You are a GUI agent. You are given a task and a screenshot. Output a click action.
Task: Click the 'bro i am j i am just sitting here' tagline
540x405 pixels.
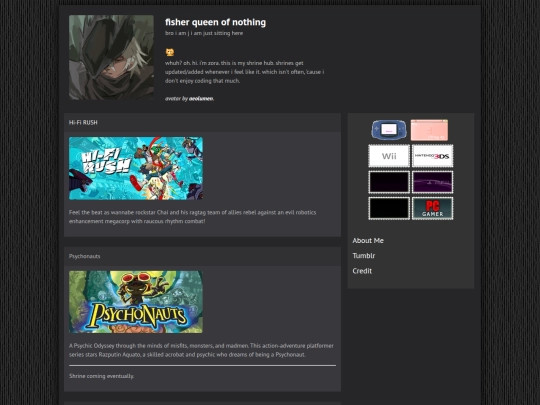point(204,33)
